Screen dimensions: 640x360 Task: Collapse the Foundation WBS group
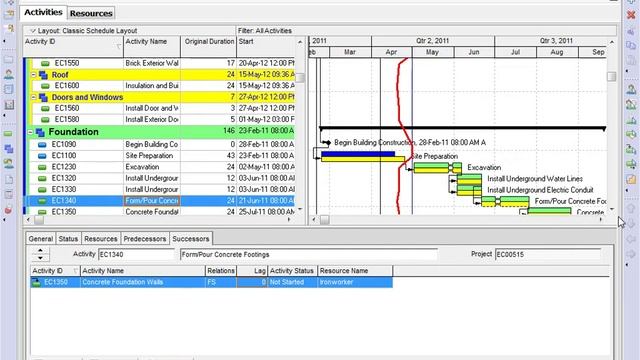click(x=31, y=132)
